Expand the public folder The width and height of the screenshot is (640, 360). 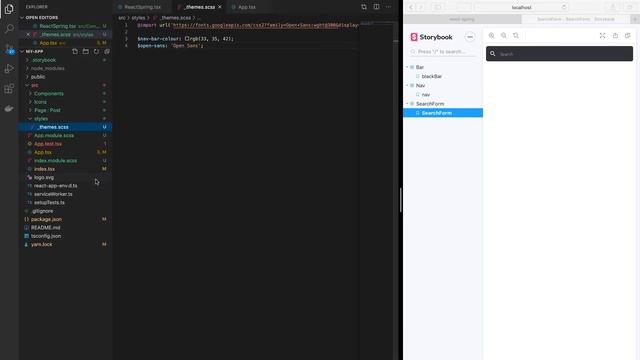pyautogui.click(x=38, y=77)
